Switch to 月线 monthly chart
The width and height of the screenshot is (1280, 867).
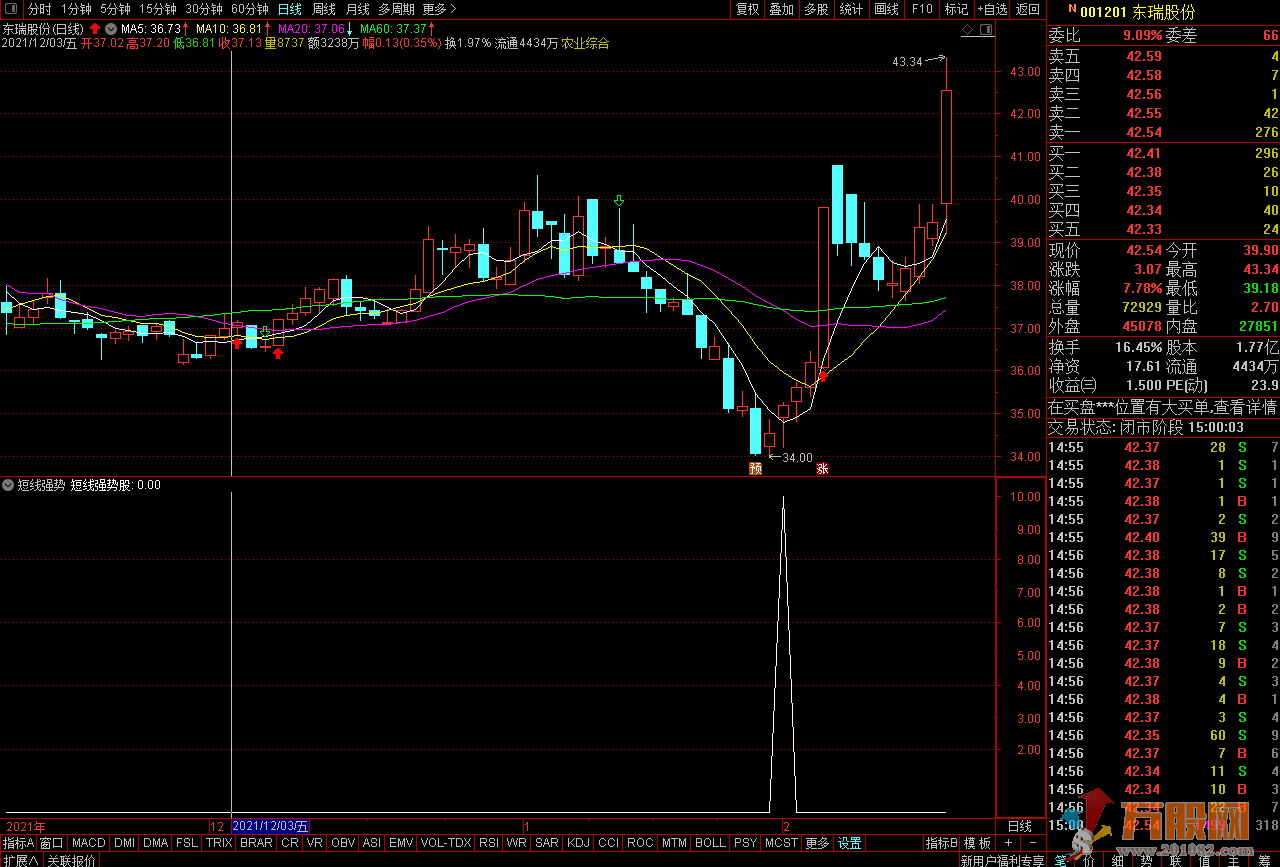tap(358, 9)
